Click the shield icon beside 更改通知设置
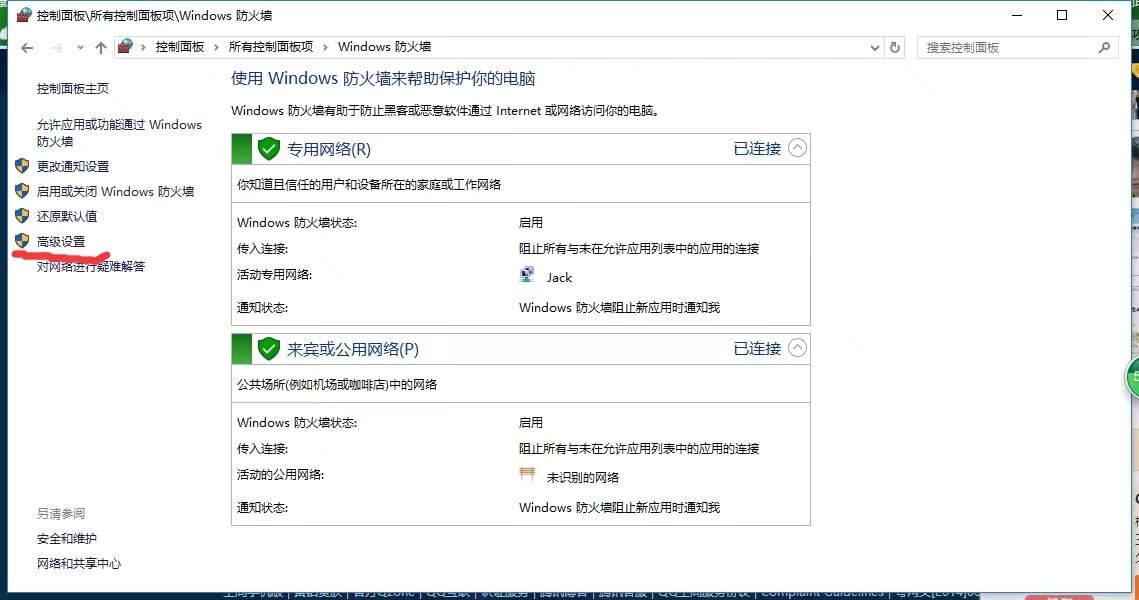This screenshot has width=1139, height=600. tap(23, 166)
